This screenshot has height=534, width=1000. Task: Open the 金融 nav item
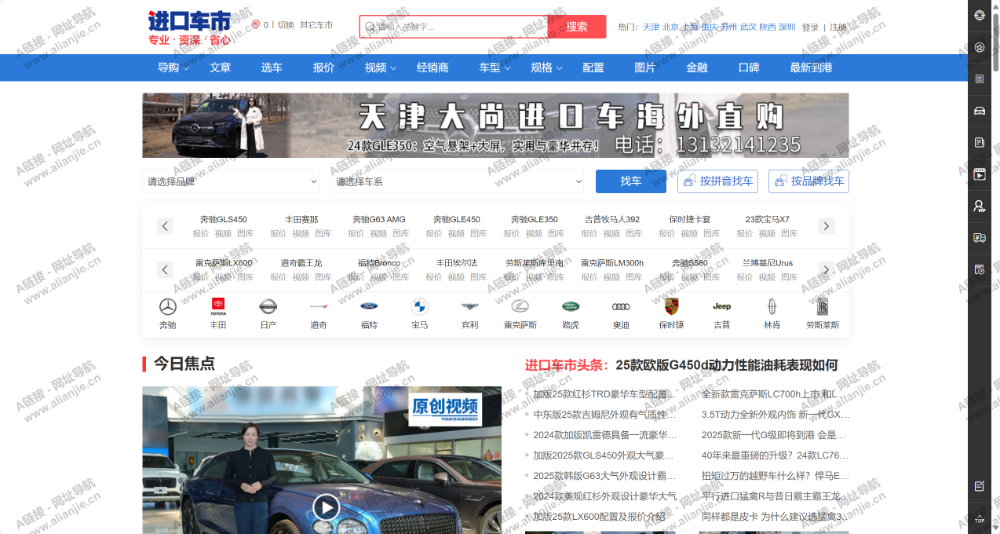pos(696,68)
